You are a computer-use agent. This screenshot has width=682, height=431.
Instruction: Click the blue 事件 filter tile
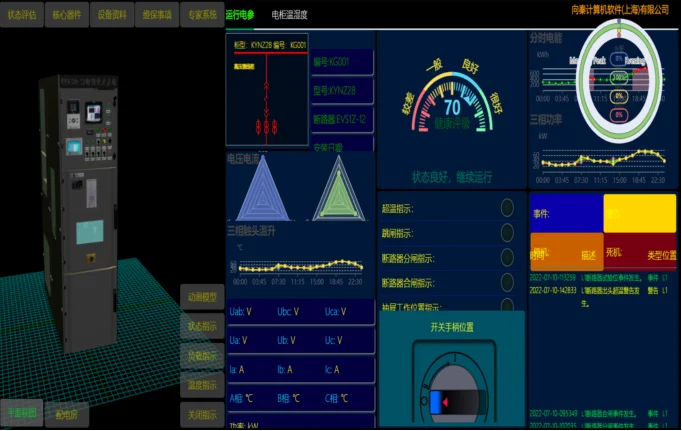(x=566, y=213)
